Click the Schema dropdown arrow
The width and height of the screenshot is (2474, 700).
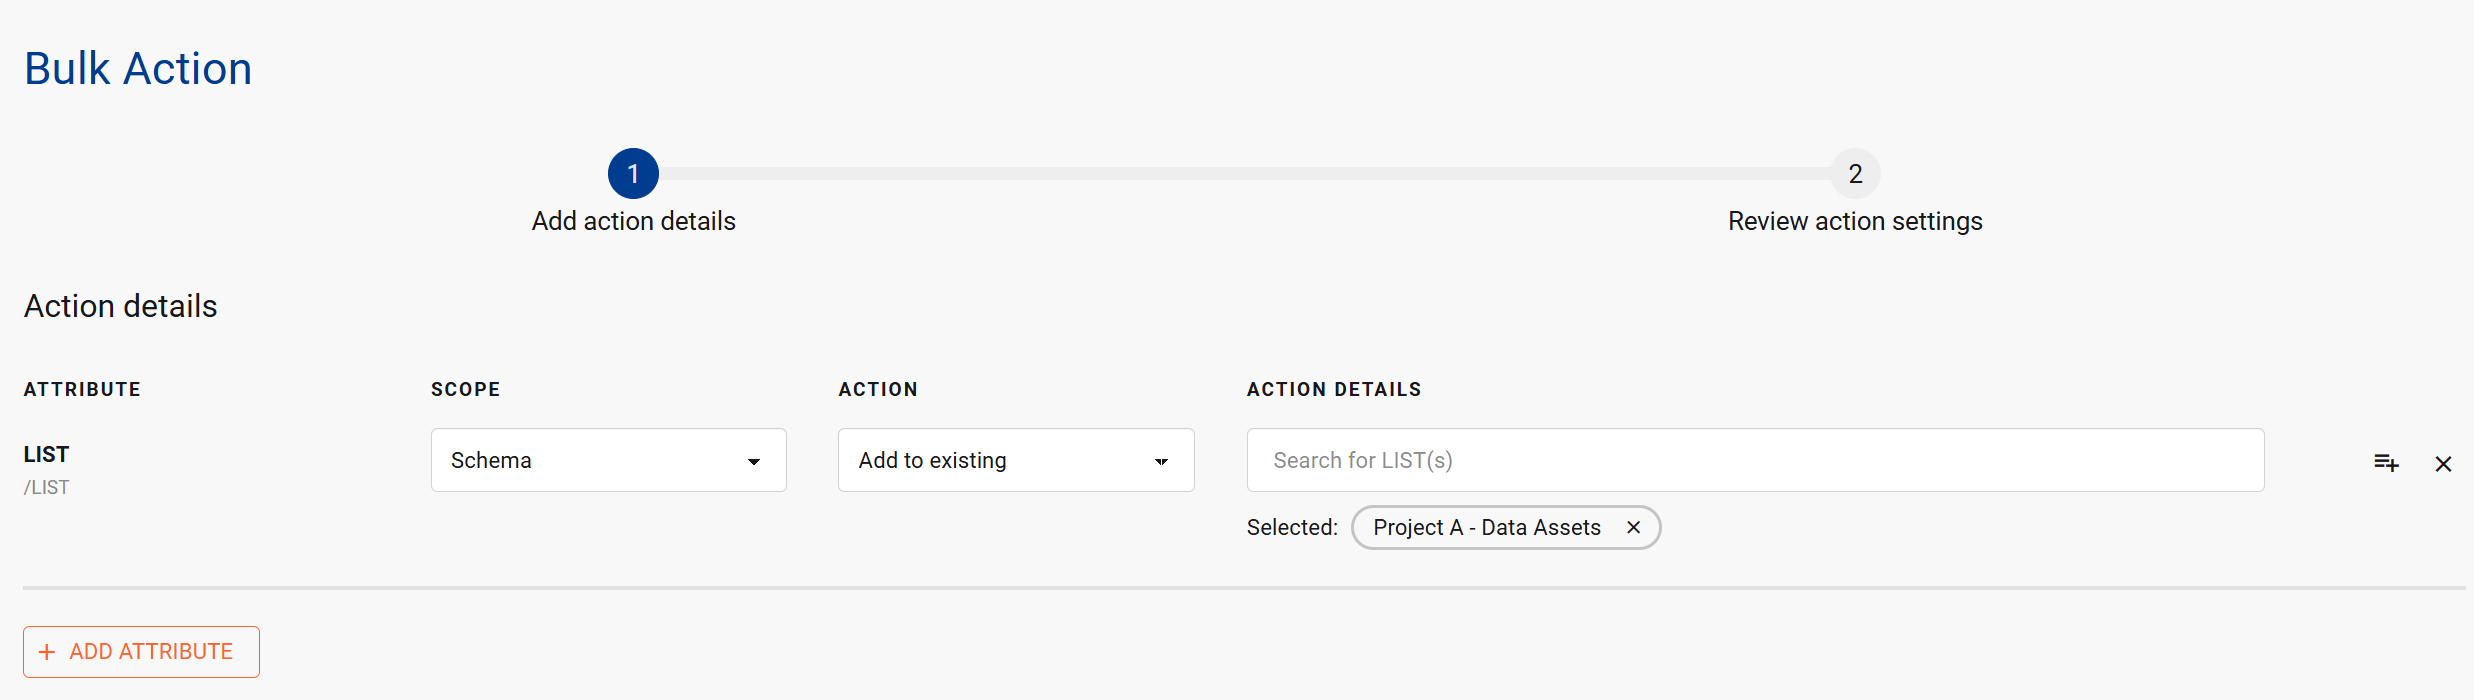[754, 461]
